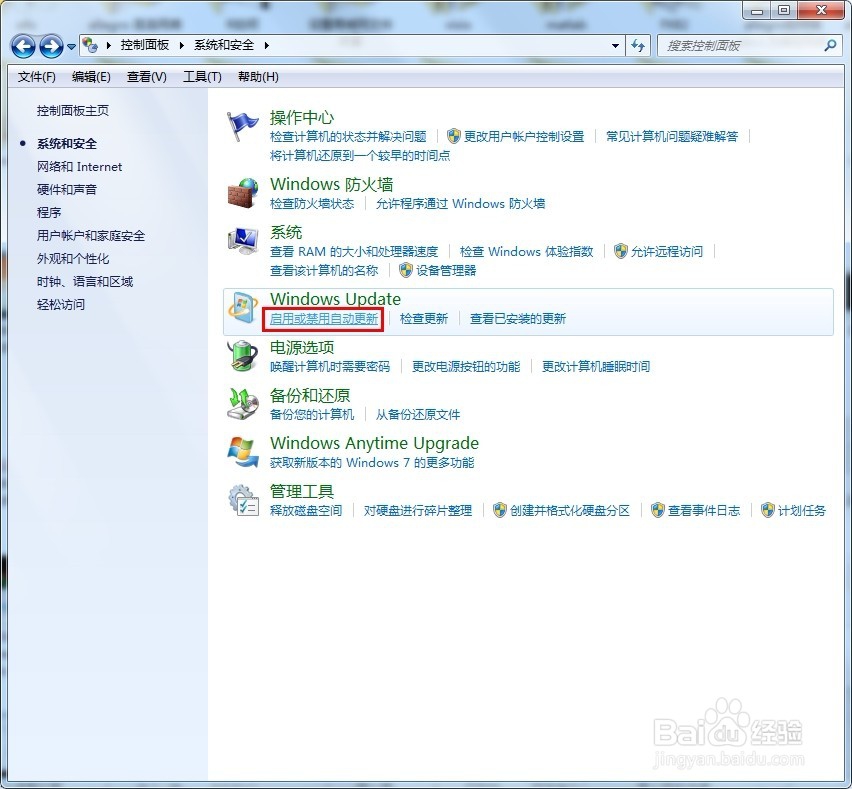
Task: Open 常见计算机问题疑难解答
Action: [672, 136]
